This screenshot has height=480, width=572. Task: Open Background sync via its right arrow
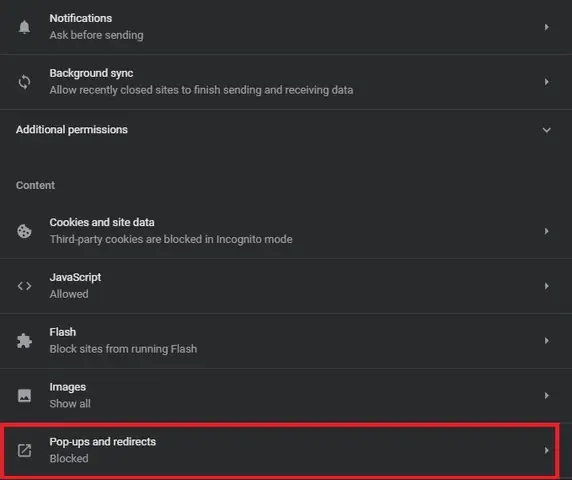pyautogui.click(x=546, y=82)
